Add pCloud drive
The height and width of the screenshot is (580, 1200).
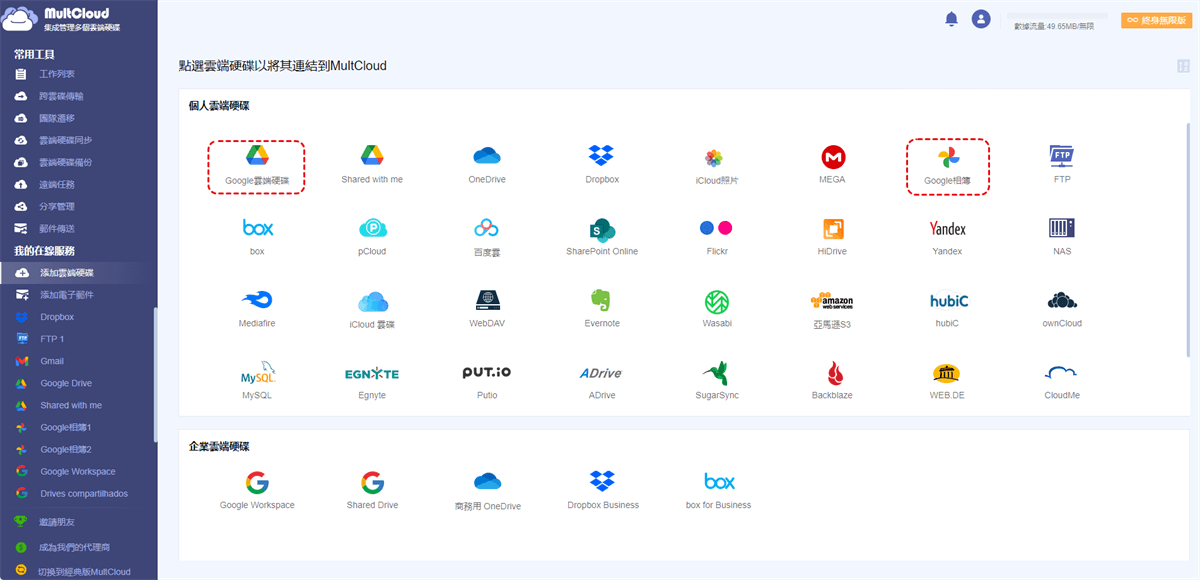click(372, 237)
